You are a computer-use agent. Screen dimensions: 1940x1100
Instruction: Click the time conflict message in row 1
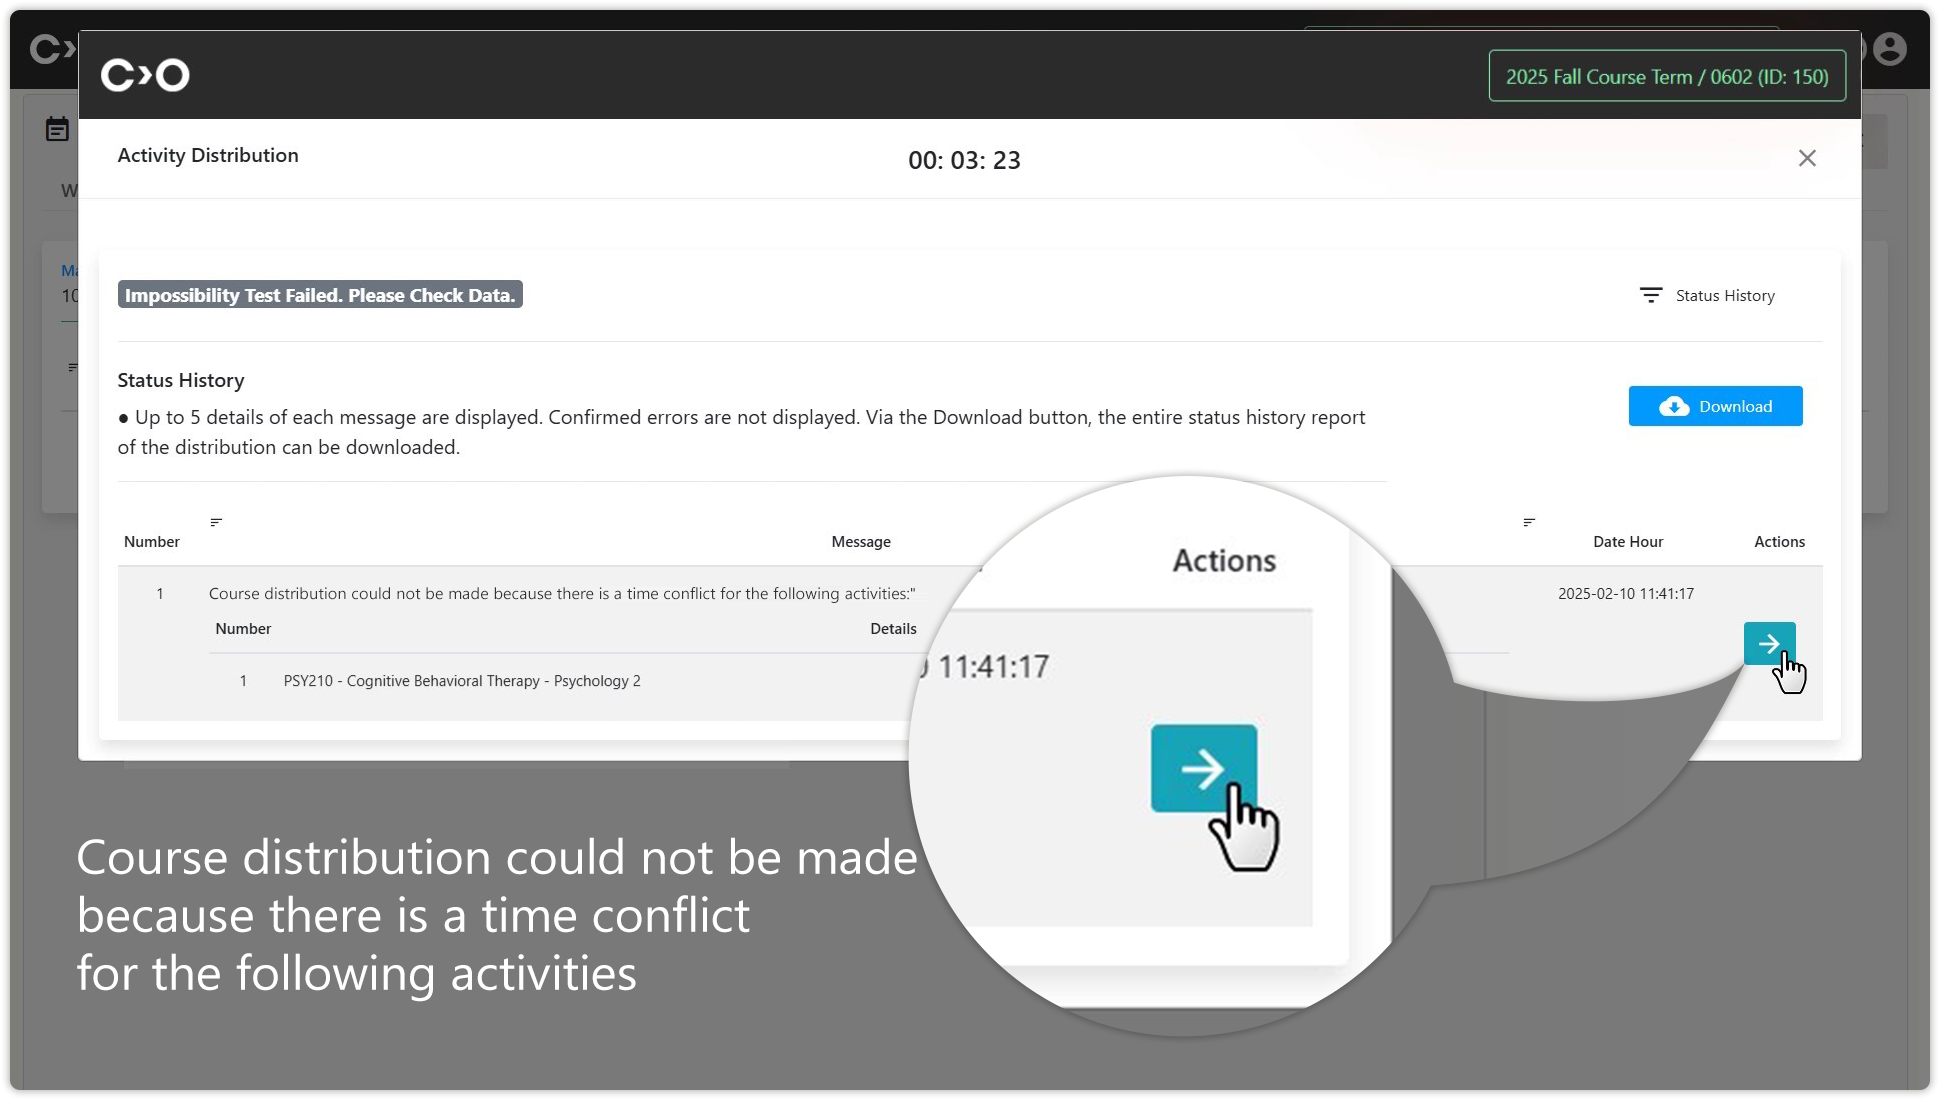(561, 594)
